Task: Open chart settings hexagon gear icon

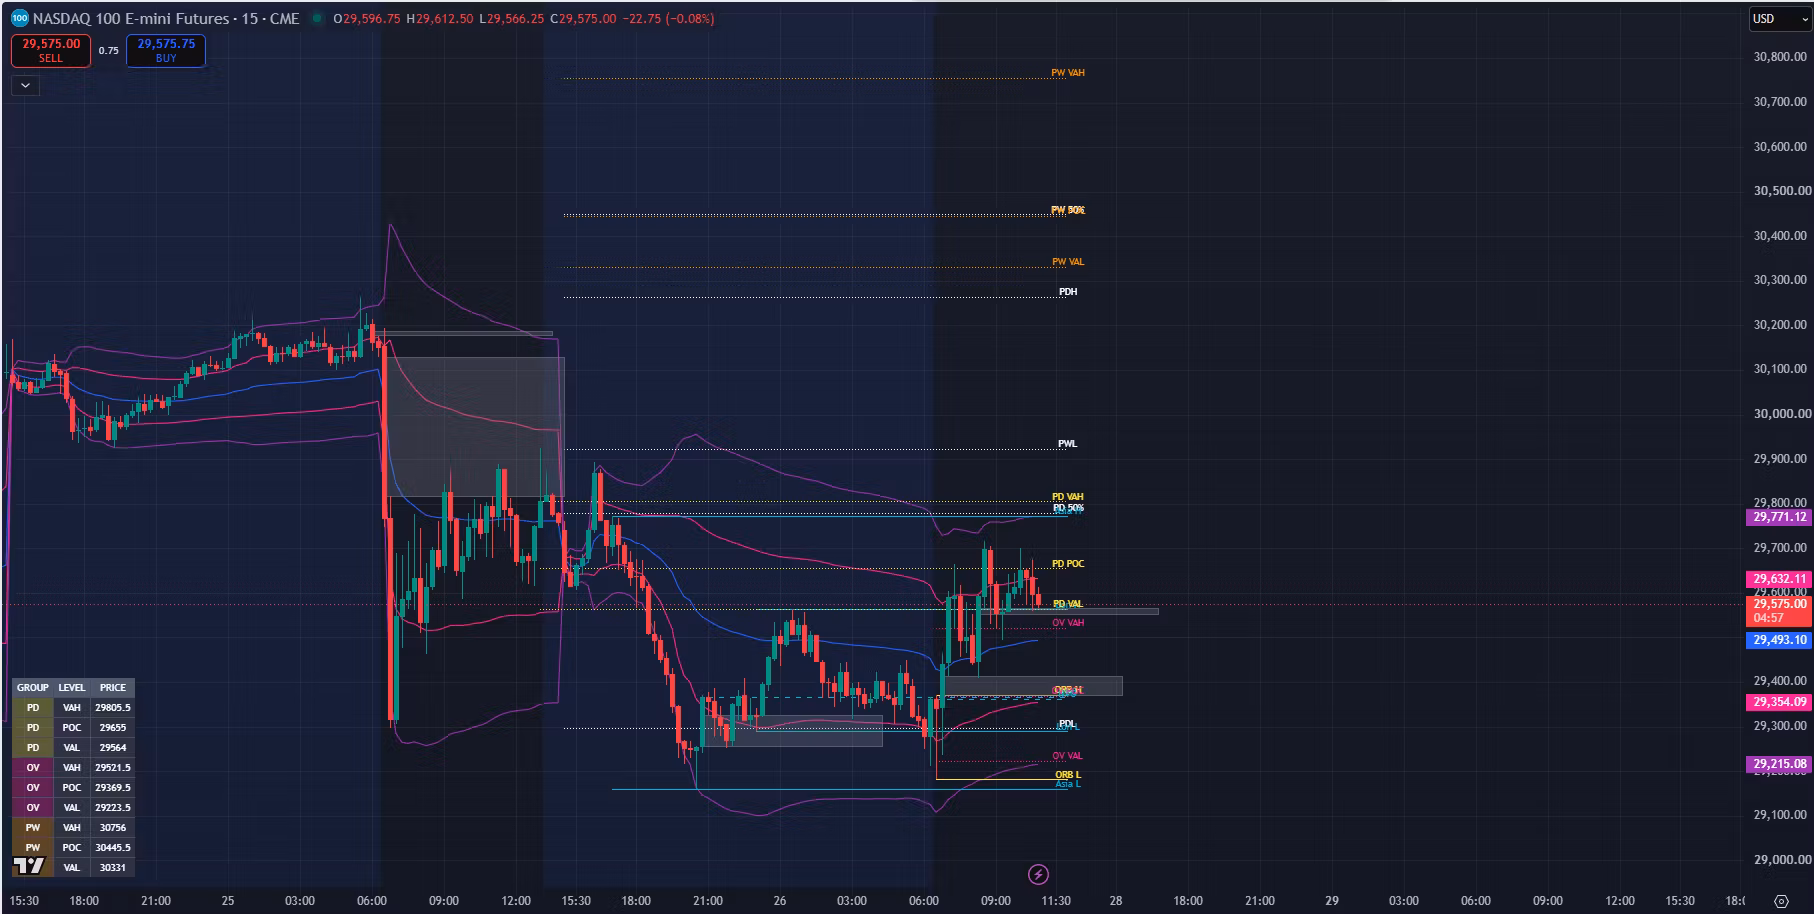Action: (1781, 901)
